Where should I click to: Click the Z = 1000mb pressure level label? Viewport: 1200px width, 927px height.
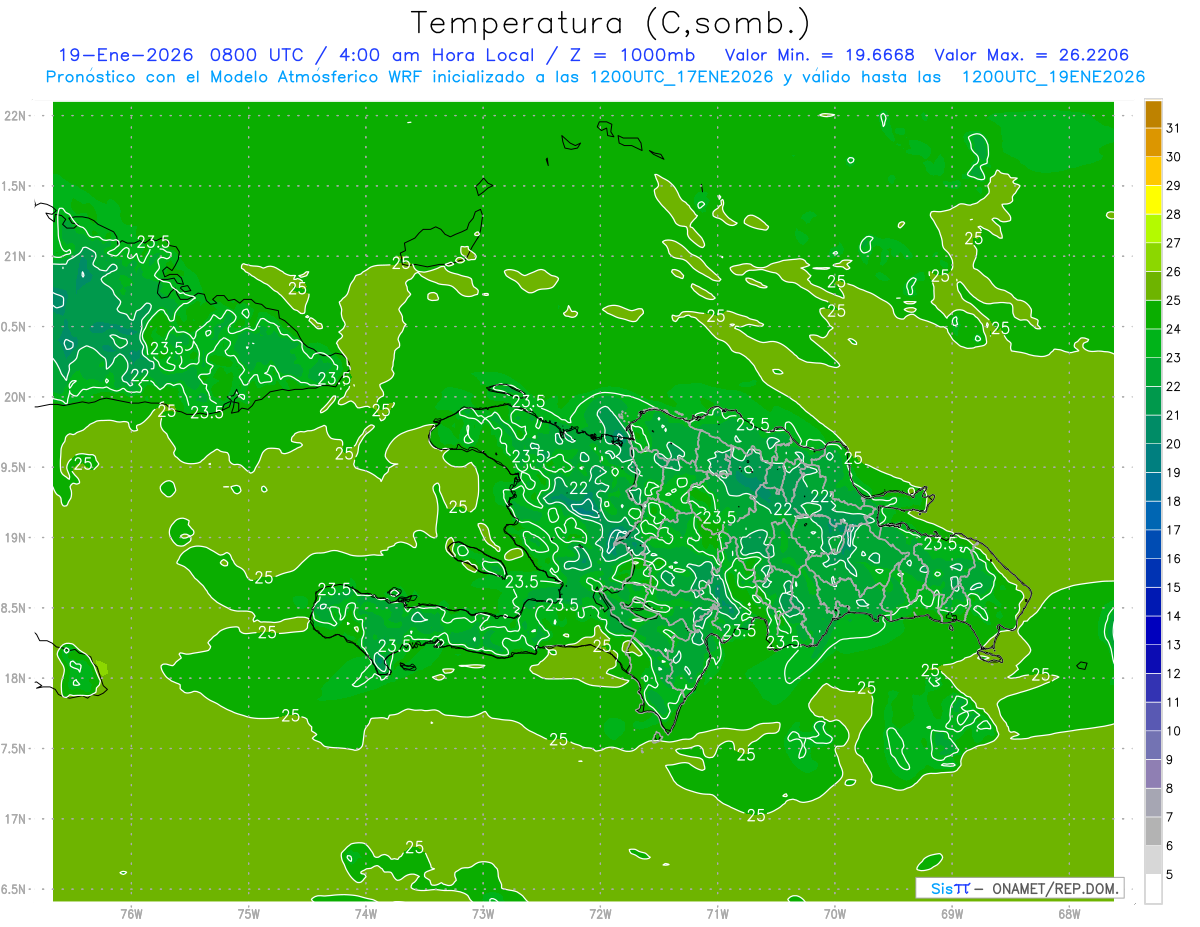point(636,55)
